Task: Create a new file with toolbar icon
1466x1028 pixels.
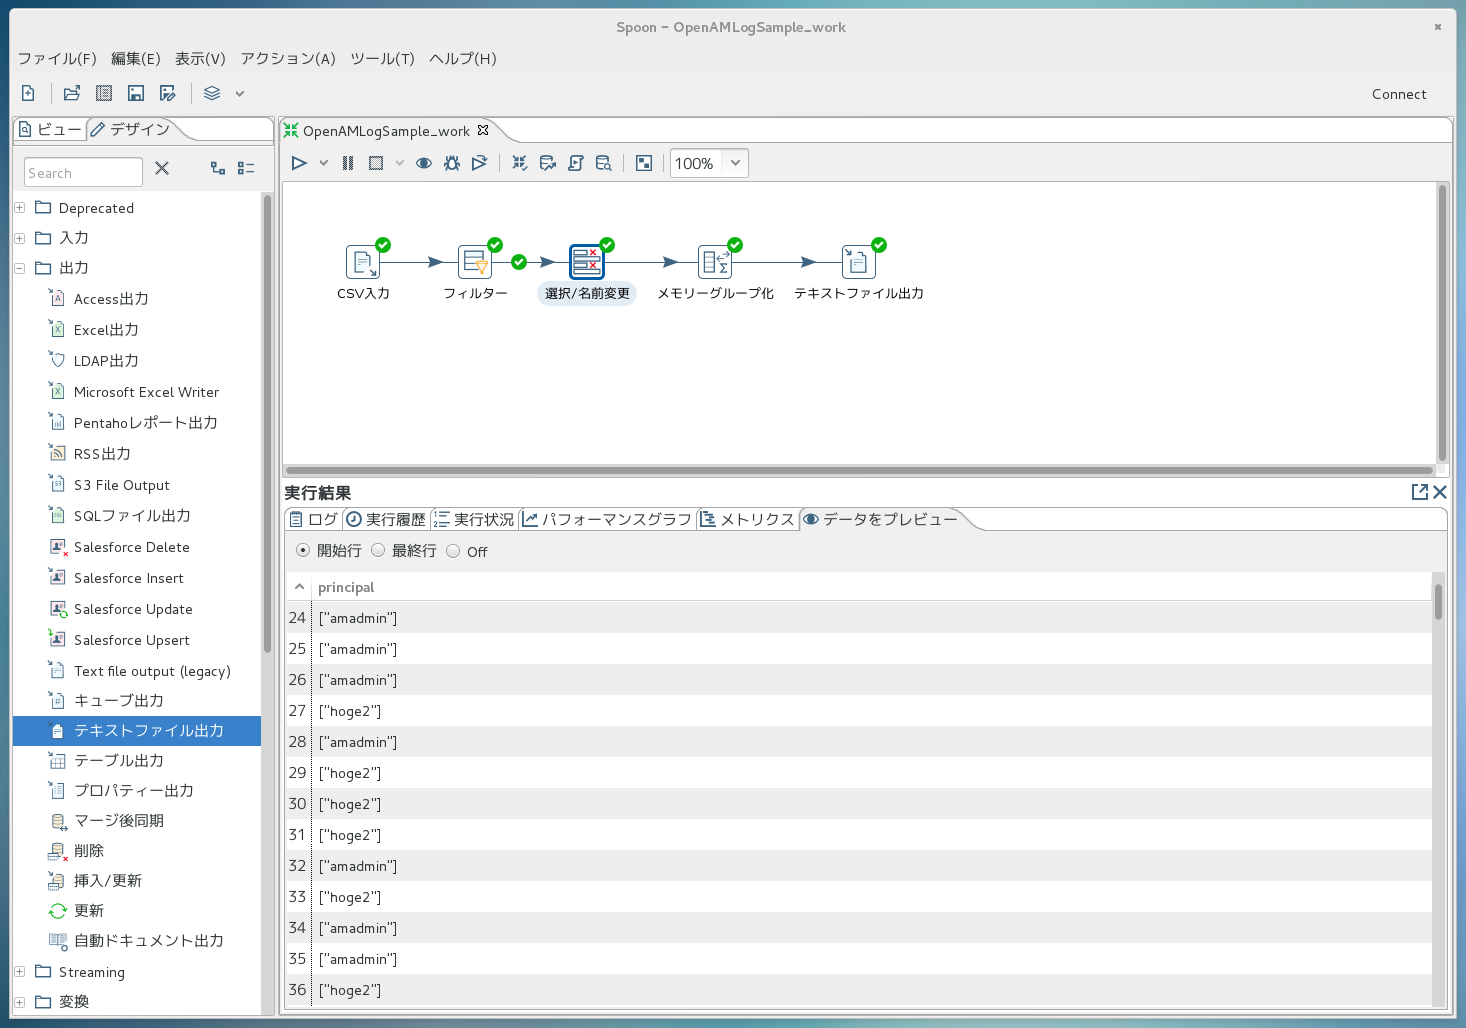Action: pyautogui.click(x=28, y=93)
